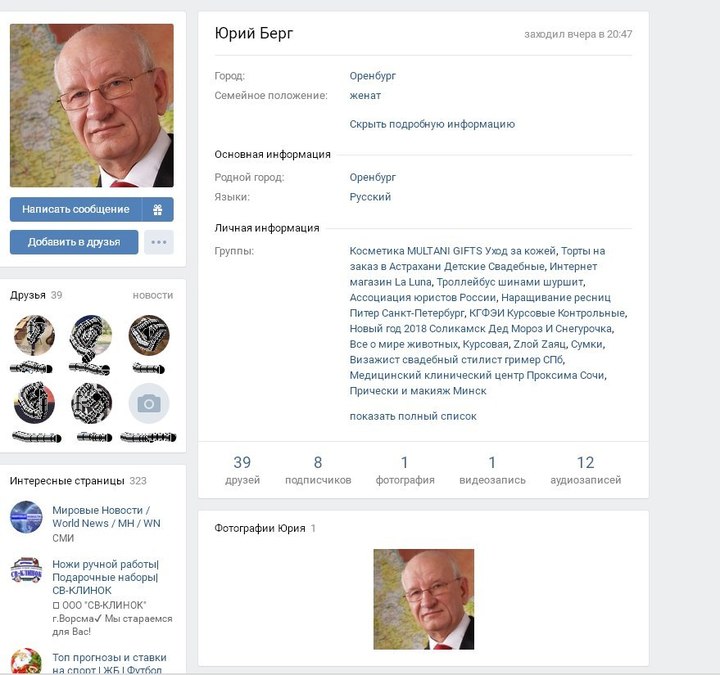Send a gift via the gift icon
Image resolution: width=720 pixels, height=675 pixels.
tap(158, 209)
